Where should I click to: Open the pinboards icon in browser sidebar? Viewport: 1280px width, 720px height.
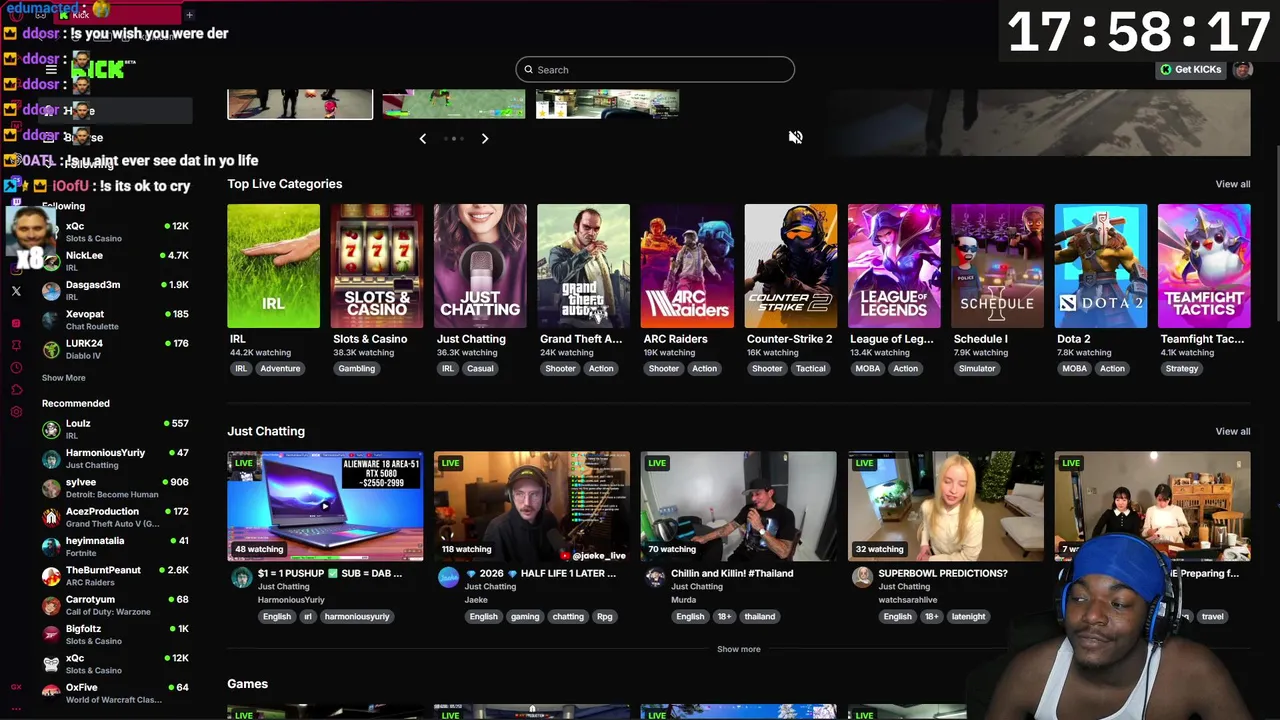tap(16, 345)
